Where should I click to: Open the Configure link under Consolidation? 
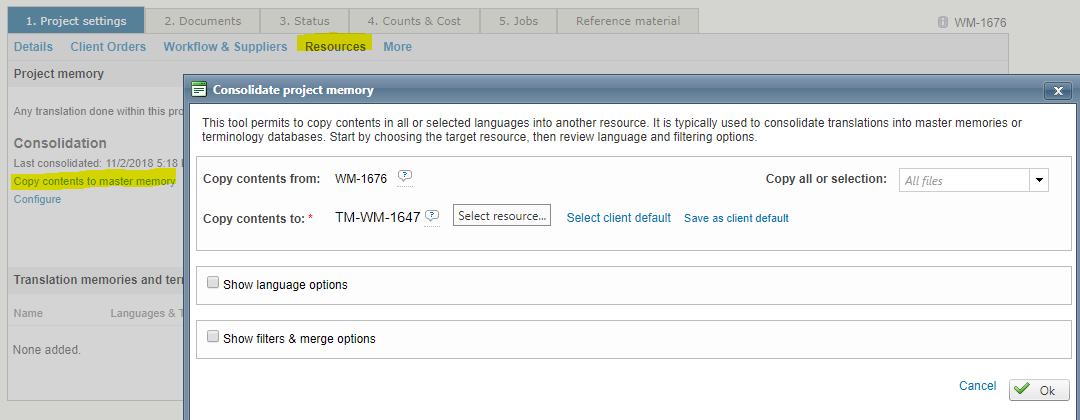(x=37, y=199)
